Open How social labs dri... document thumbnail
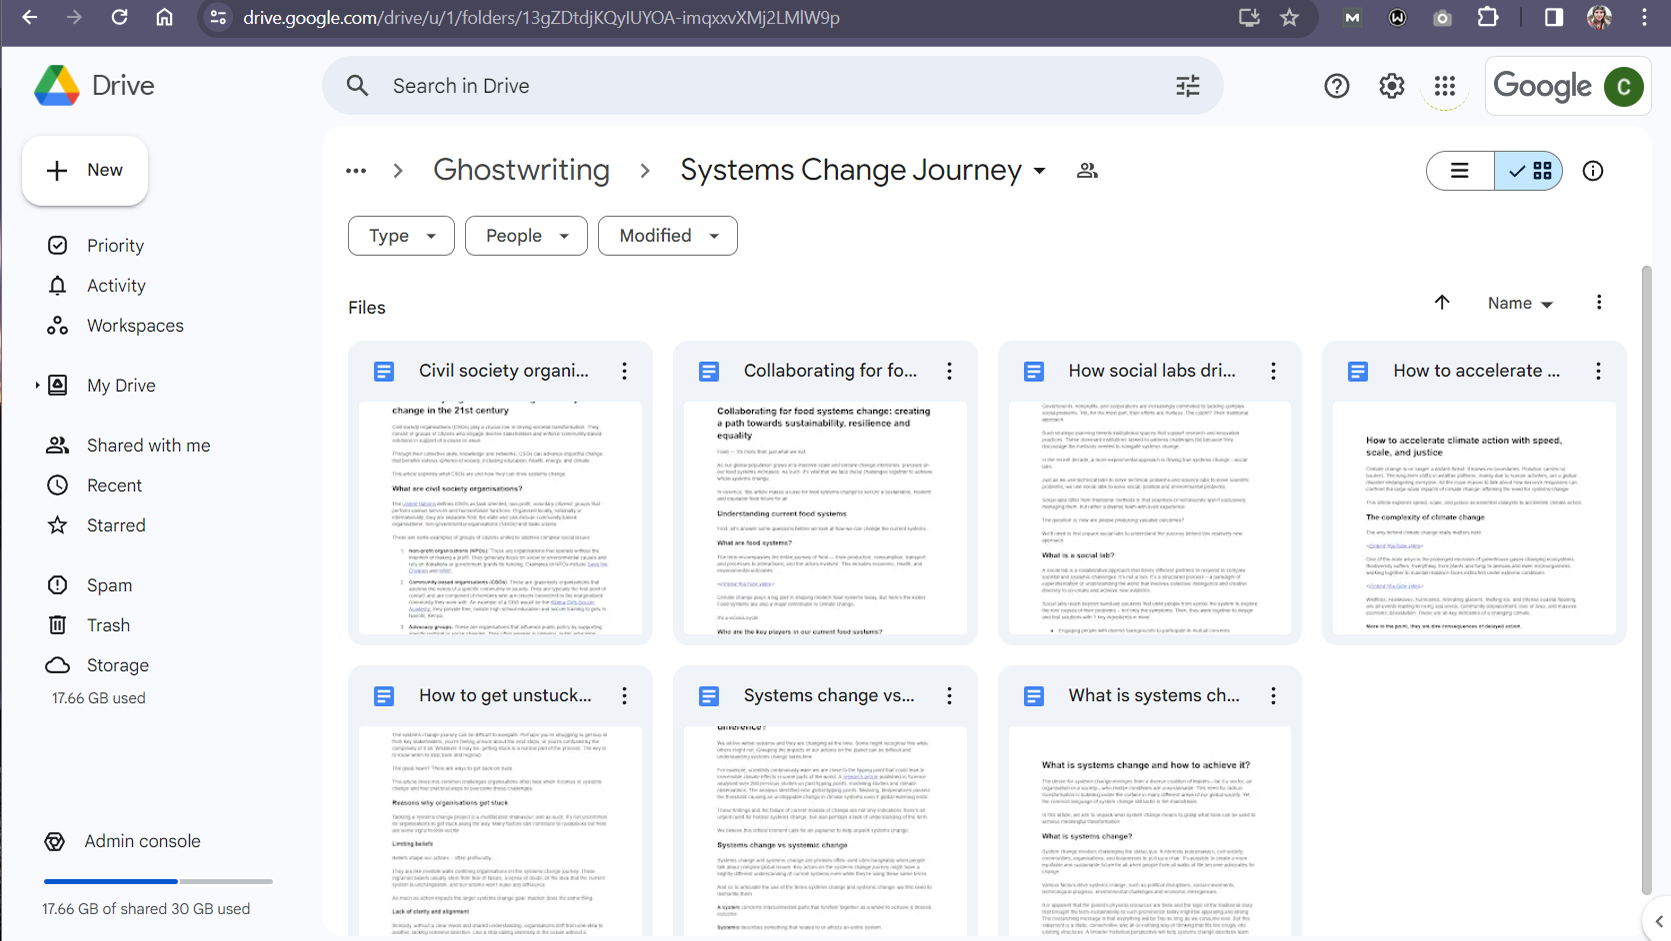Image resolution: width=1671 pixels, height=941 pixels. 1150,518
